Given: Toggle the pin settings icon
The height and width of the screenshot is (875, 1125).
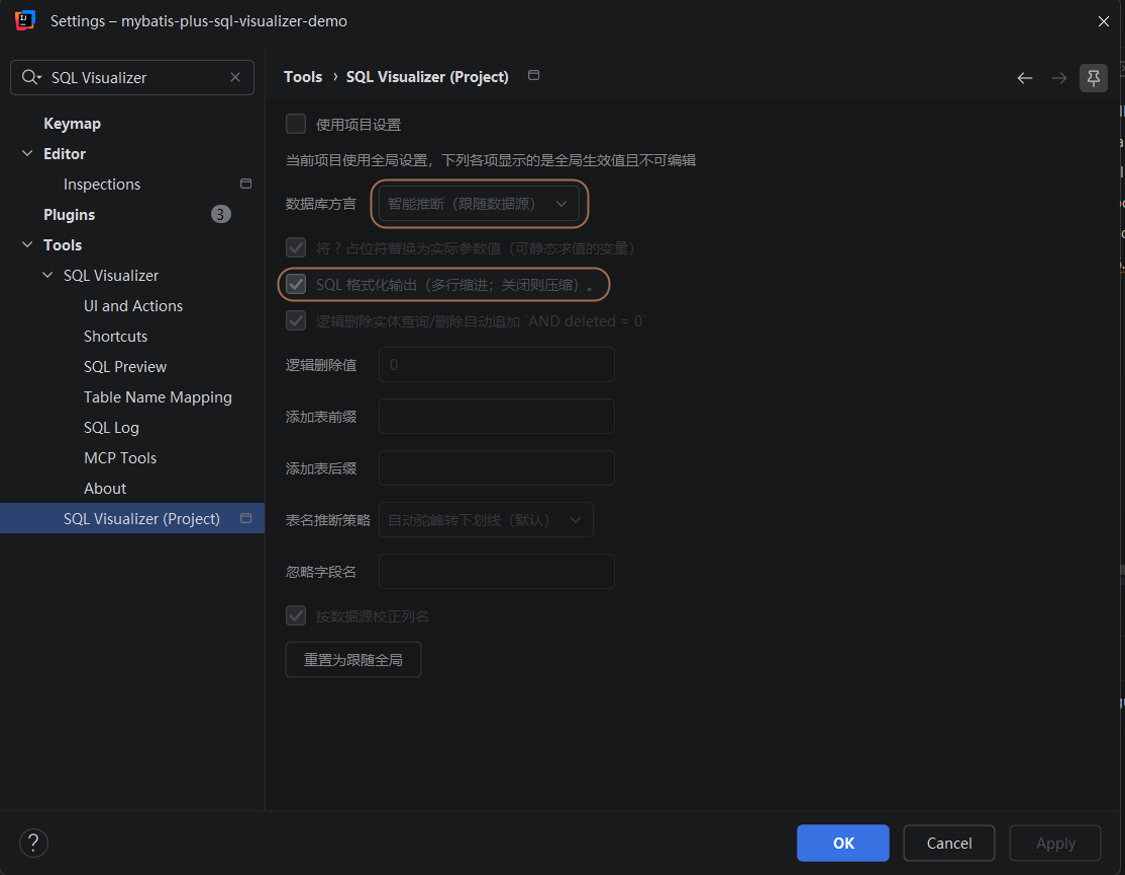Looking at the screenshot, I should pos(1093,77).
